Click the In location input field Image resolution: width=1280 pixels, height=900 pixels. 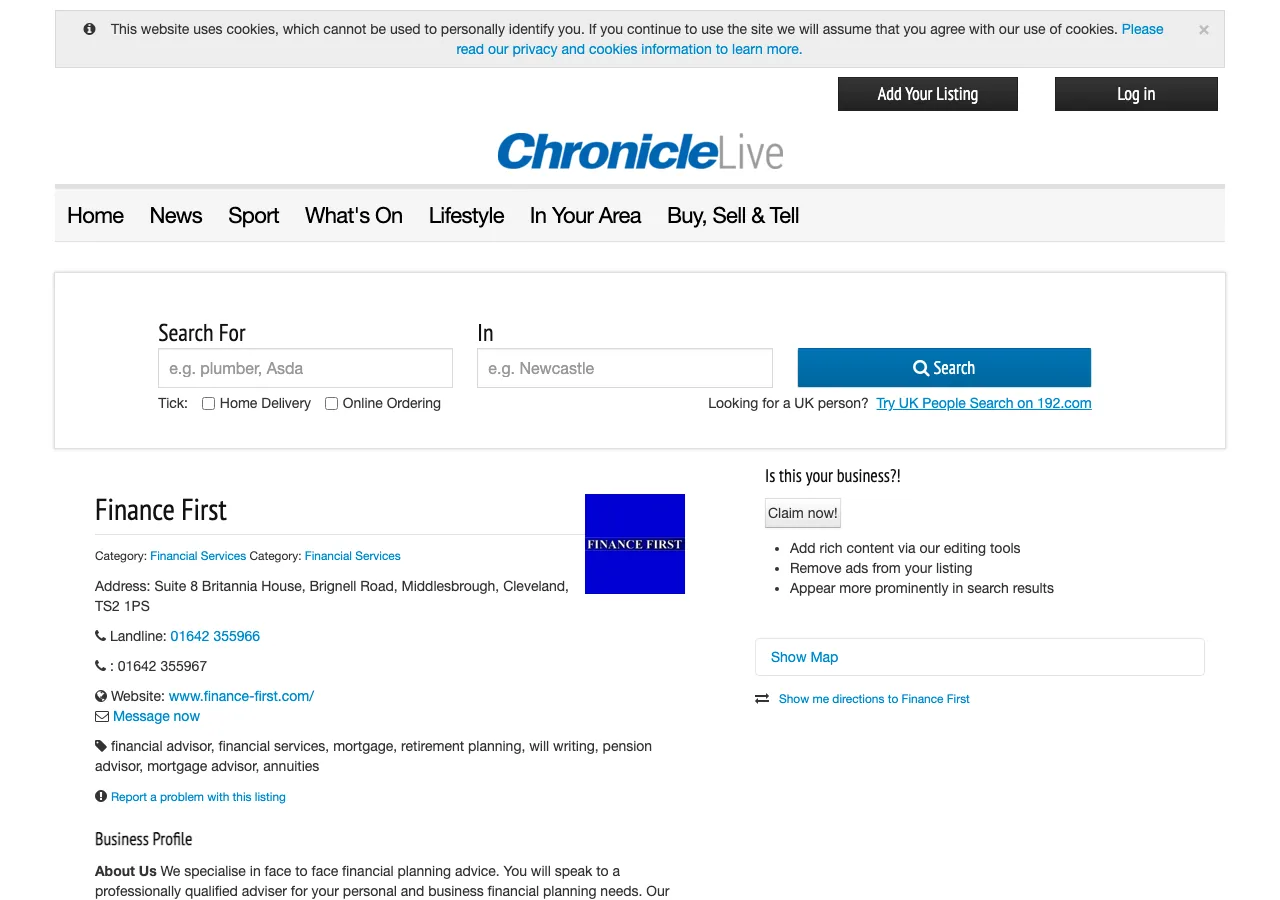(x=624, y=368)
